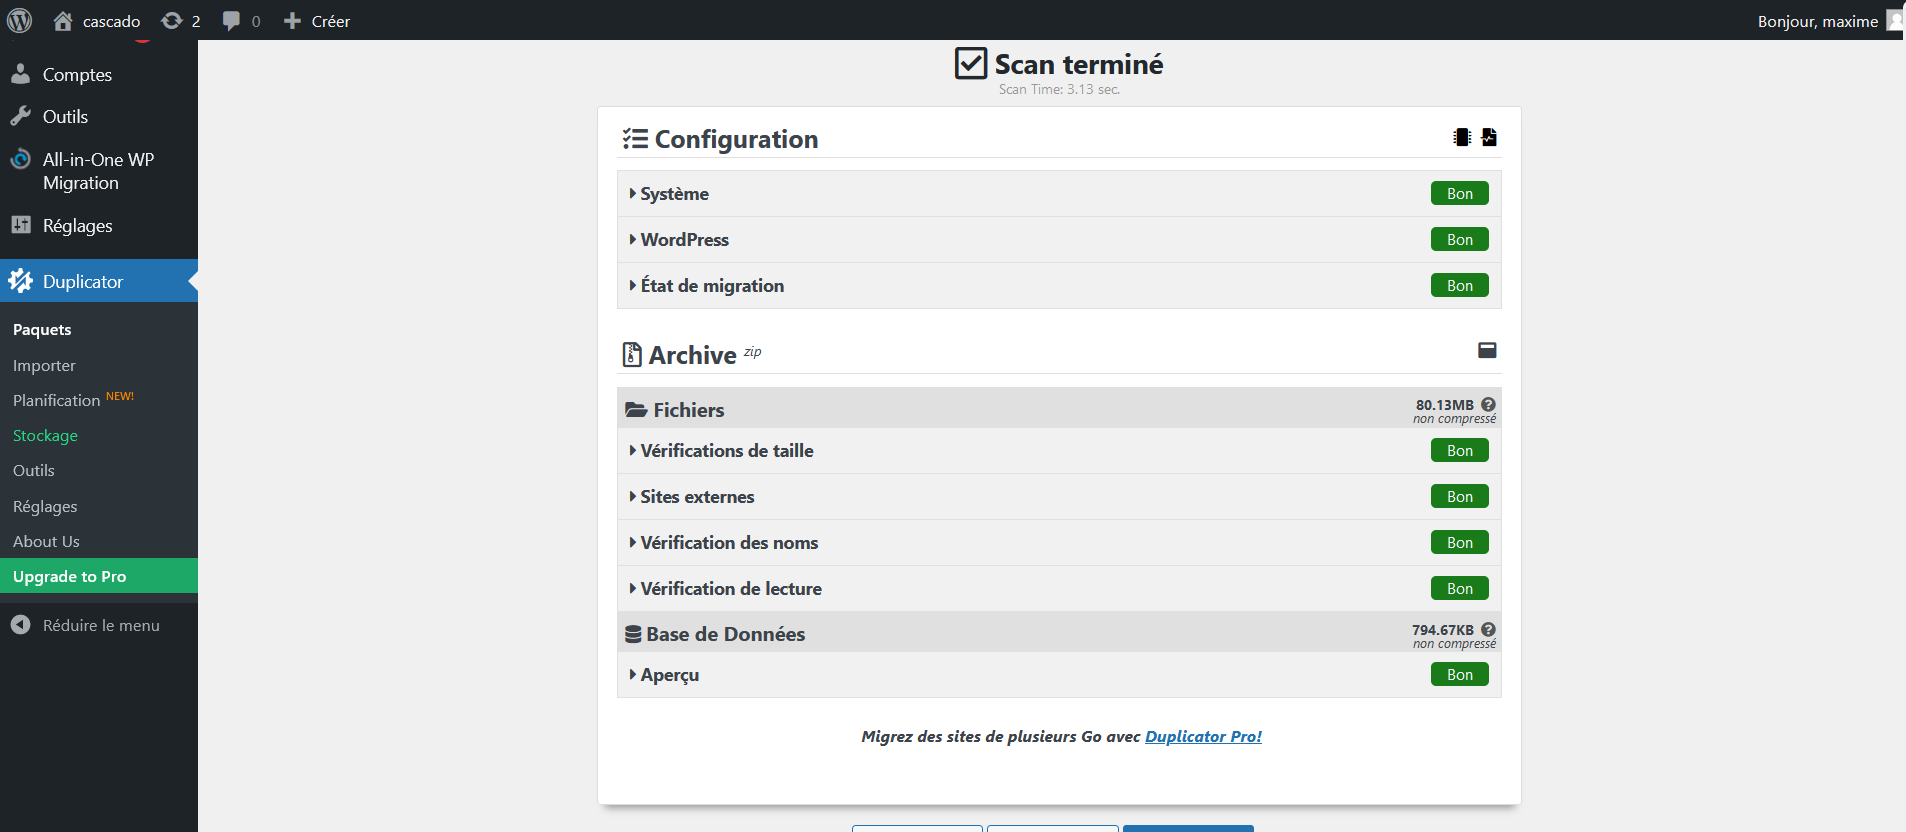Select the Scan Time: 3.13 sec. text
Screen dimensions: 1906x832
[x=1059, y=90]
